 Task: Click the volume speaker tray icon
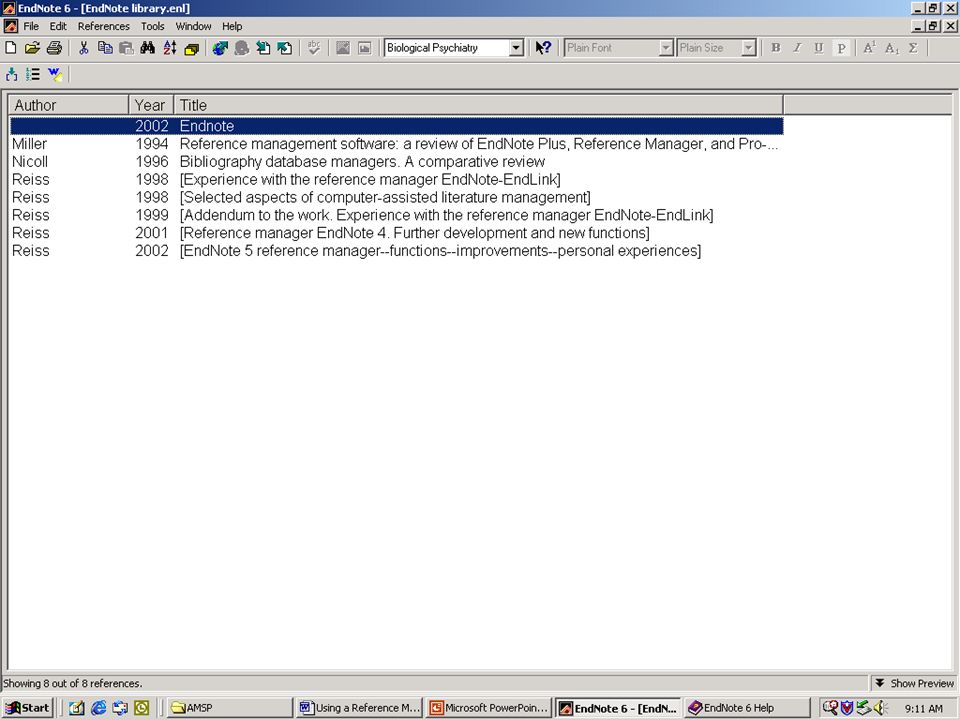click(x=880, y=708)
